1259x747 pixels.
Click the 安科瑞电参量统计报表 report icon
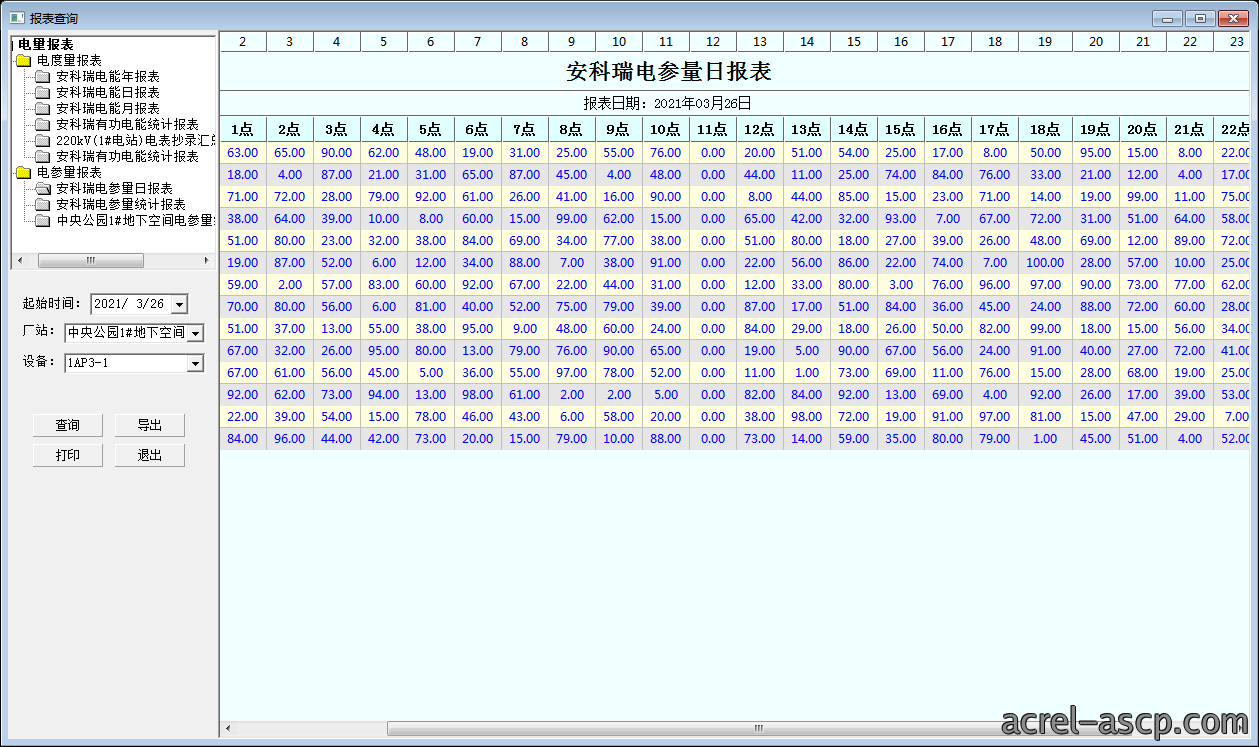pyautogui.click(x=42, y=205)
